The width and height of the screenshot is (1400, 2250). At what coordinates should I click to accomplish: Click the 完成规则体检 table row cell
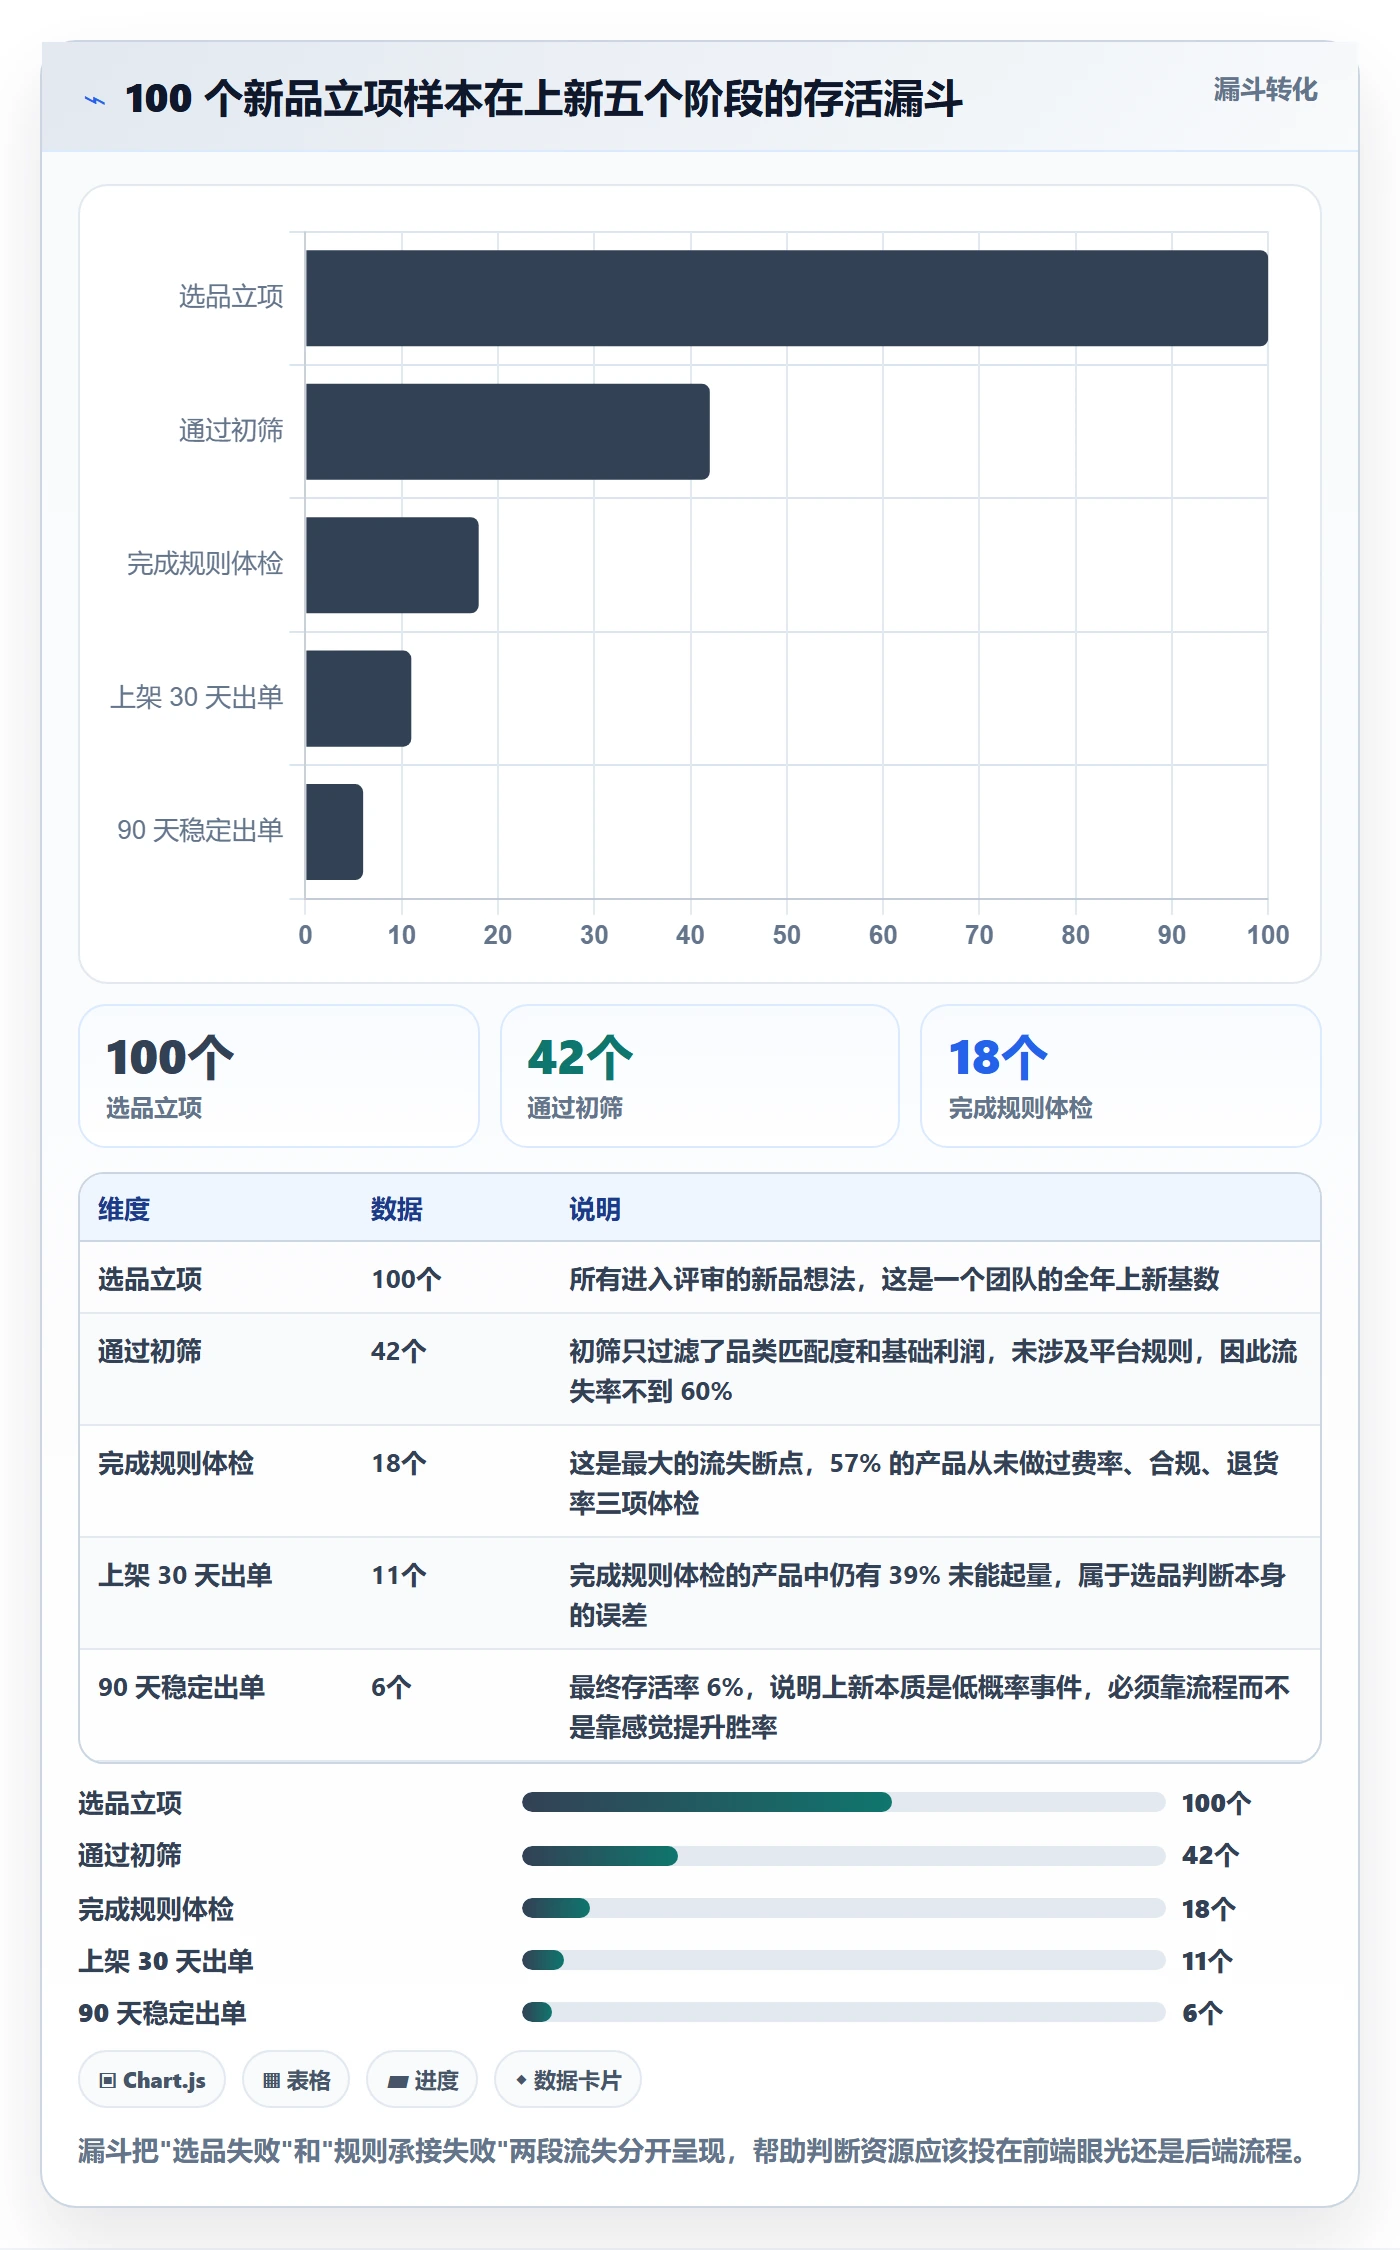[176, 1463]
